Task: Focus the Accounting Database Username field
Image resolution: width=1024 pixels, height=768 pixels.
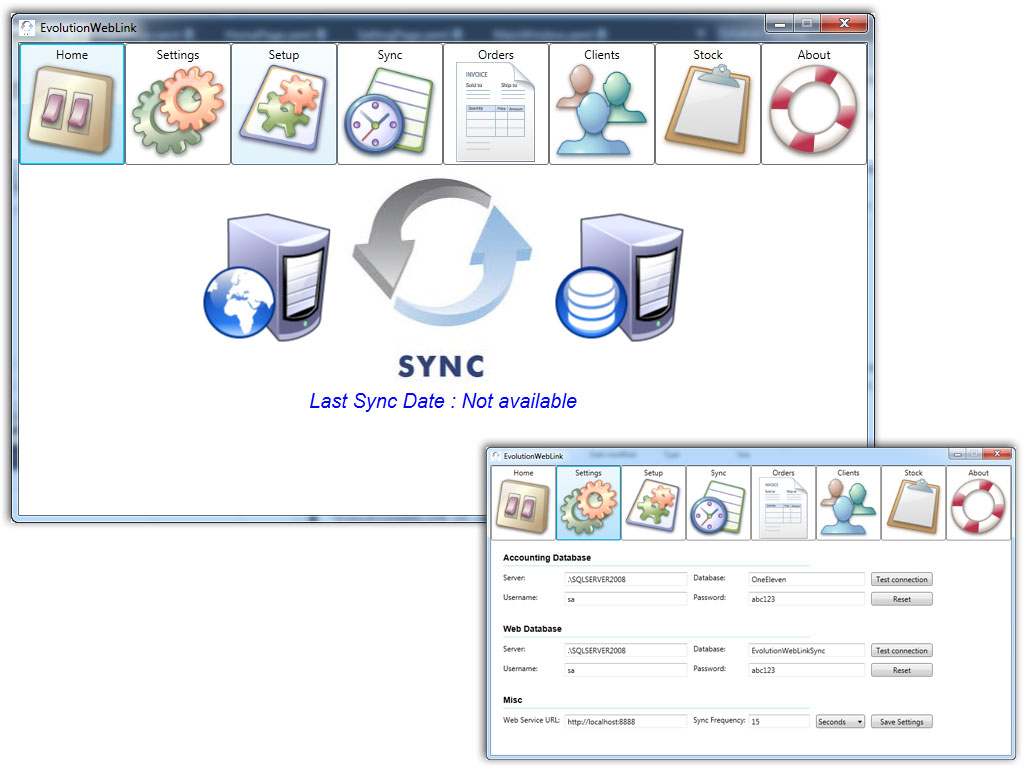Action: (x=626, y=599)
